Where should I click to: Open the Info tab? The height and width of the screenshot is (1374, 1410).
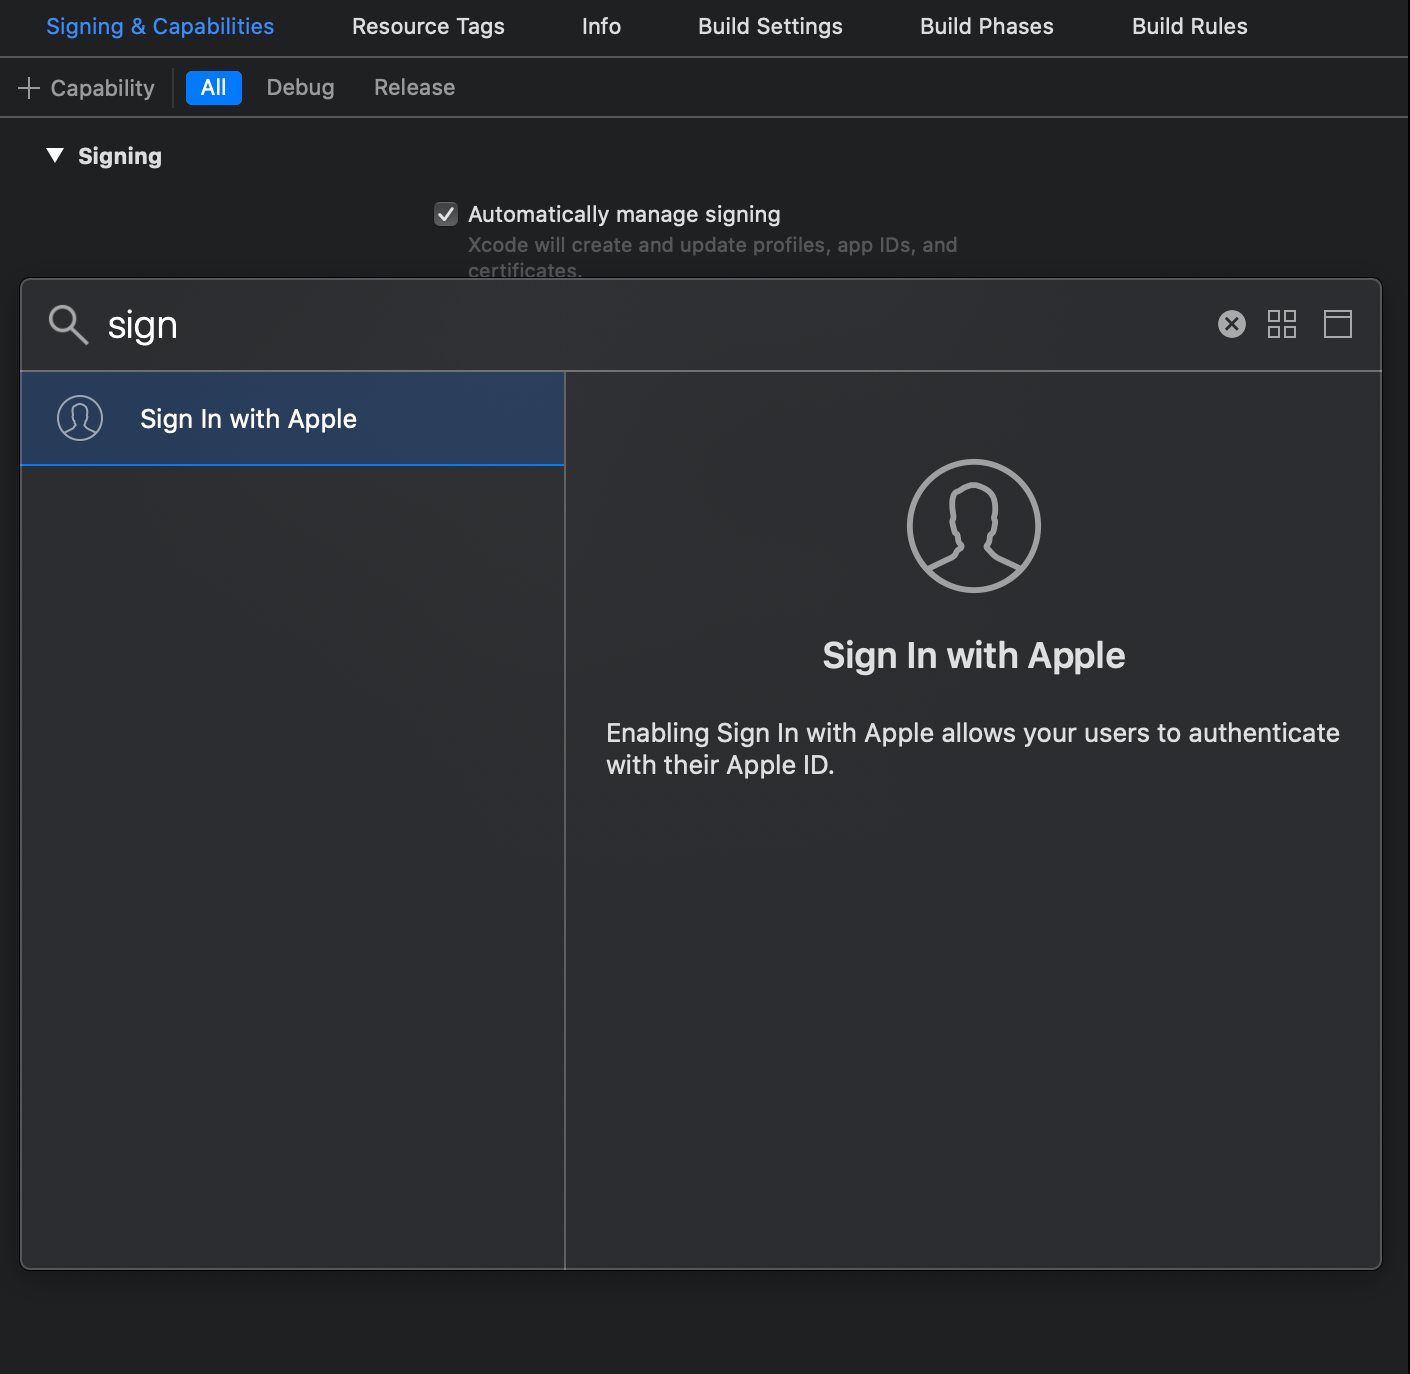coord(601,27)
